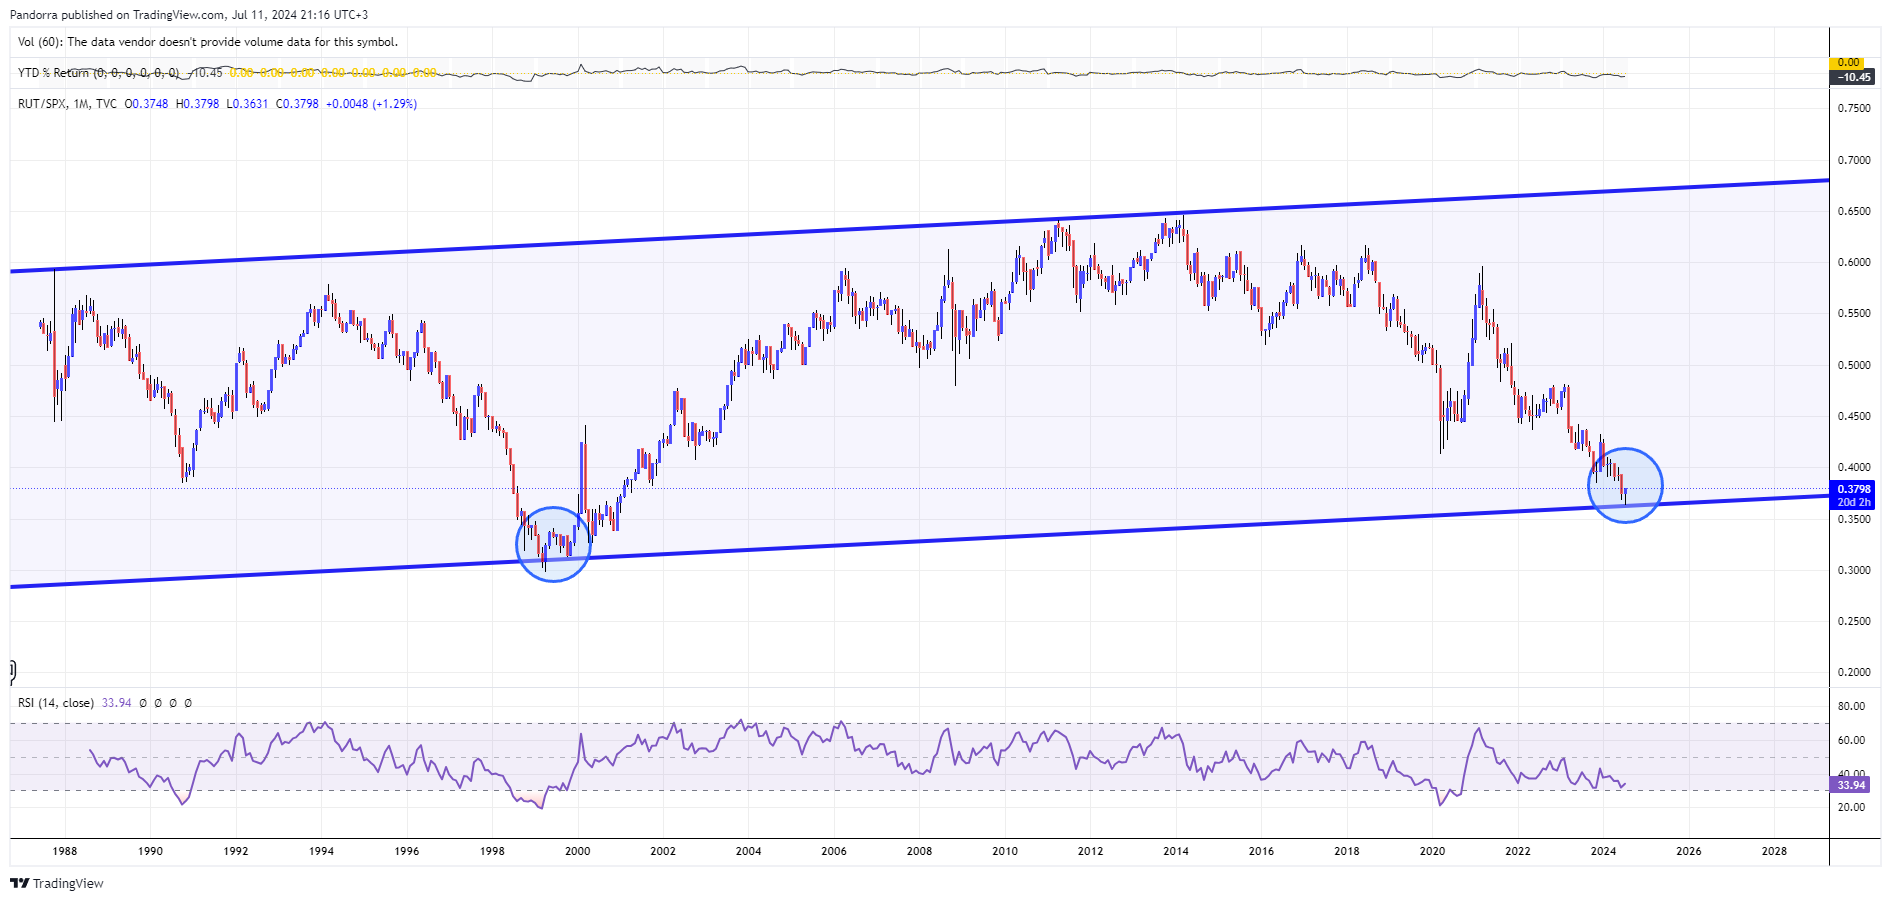The image size is (1891, 901).
Task: Click the 2022 label on time axis
Action: pyautogui.click(x=1518, y=851)
